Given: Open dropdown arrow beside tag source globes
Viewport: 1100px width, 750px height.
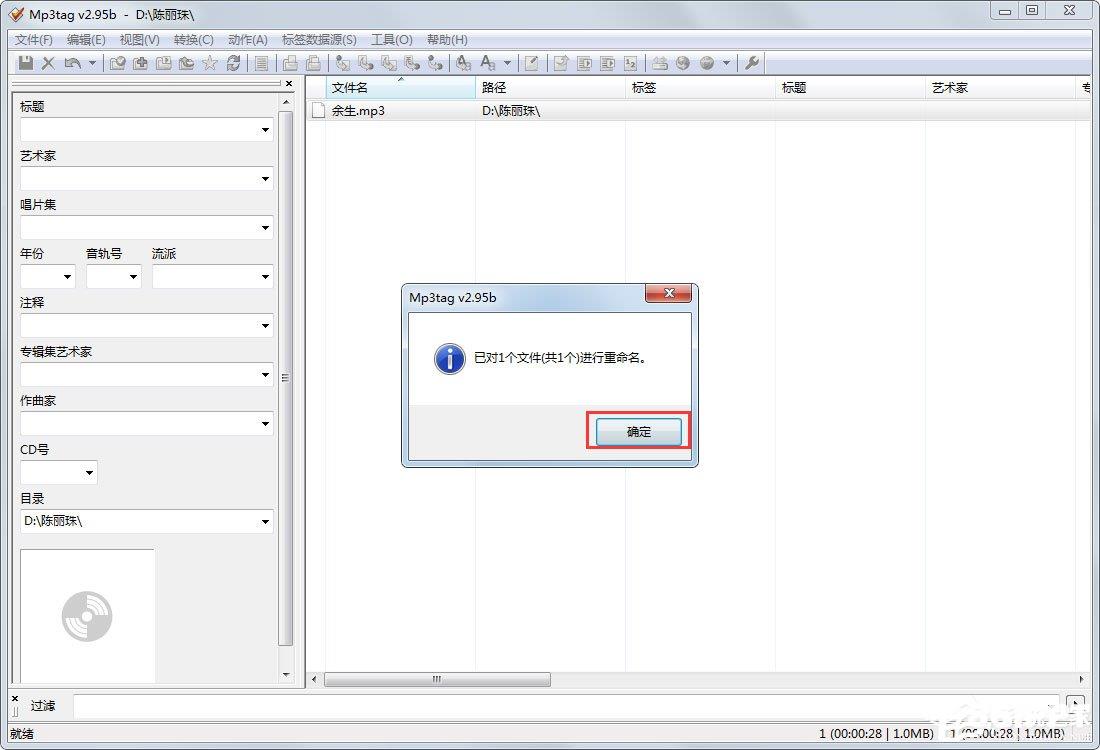Looking at the screenshot, I should (726, 63).
